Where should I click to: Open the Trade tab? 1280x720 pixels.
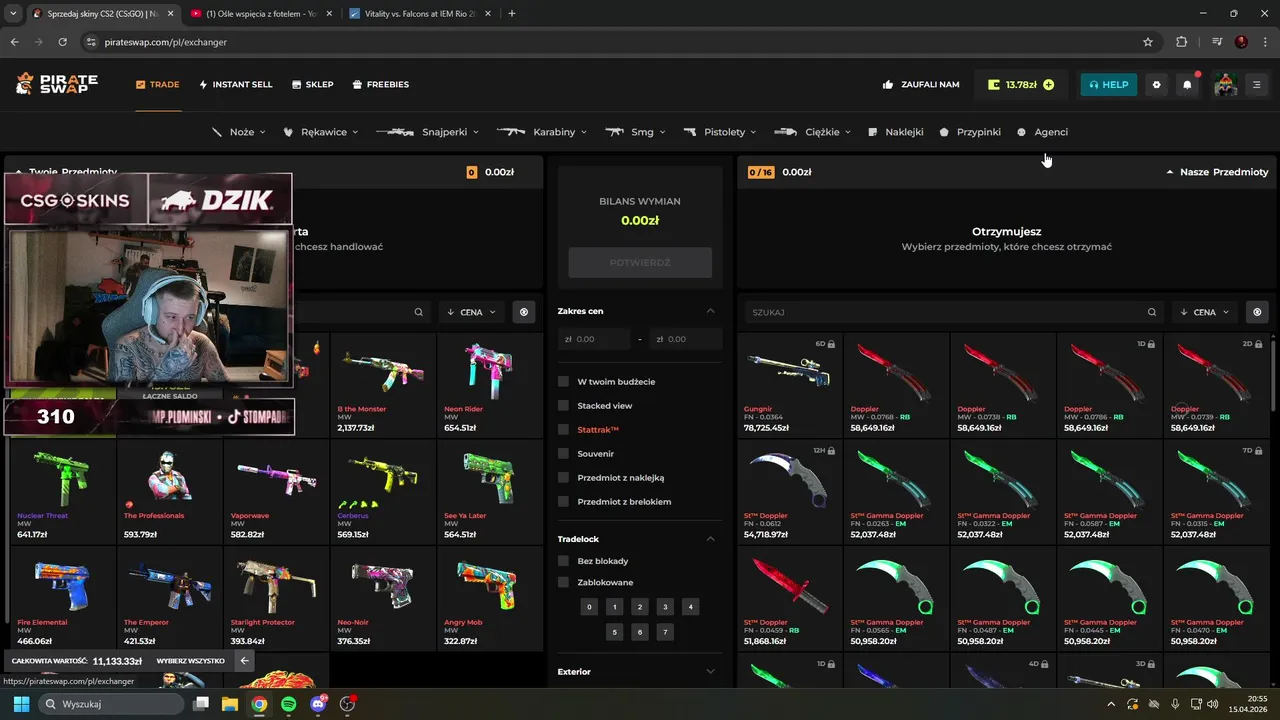[158, 85]
